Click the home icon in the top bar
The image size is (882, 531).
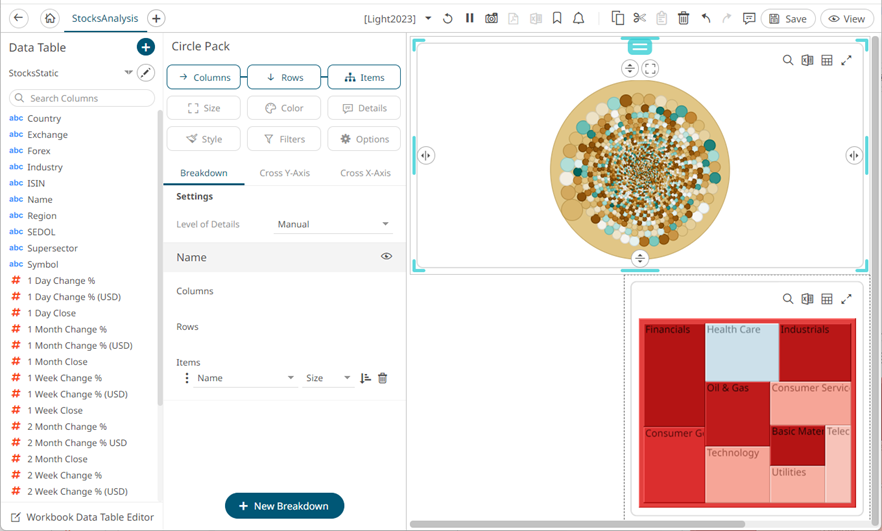point(50,18)
